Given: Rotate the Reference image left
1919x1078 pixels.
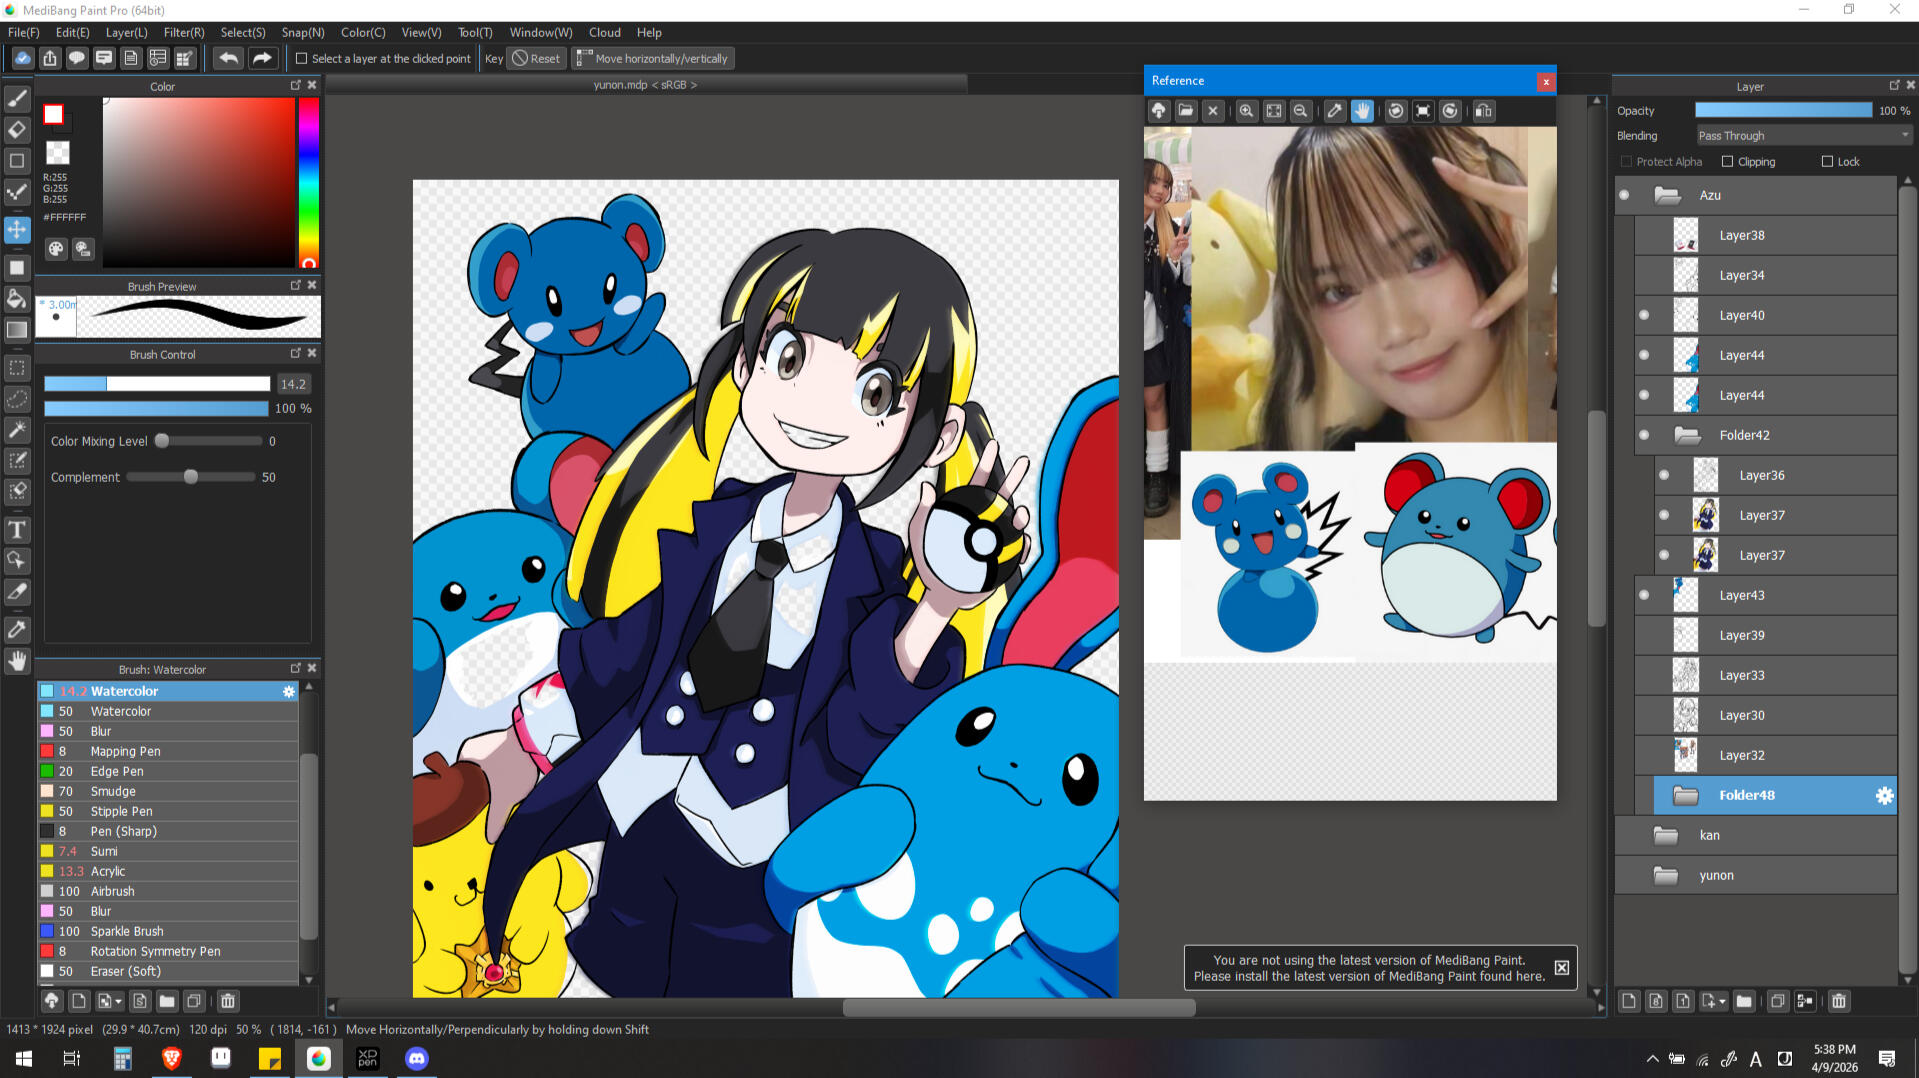Looking at the screenshot, I should (x=1396, y=111).
